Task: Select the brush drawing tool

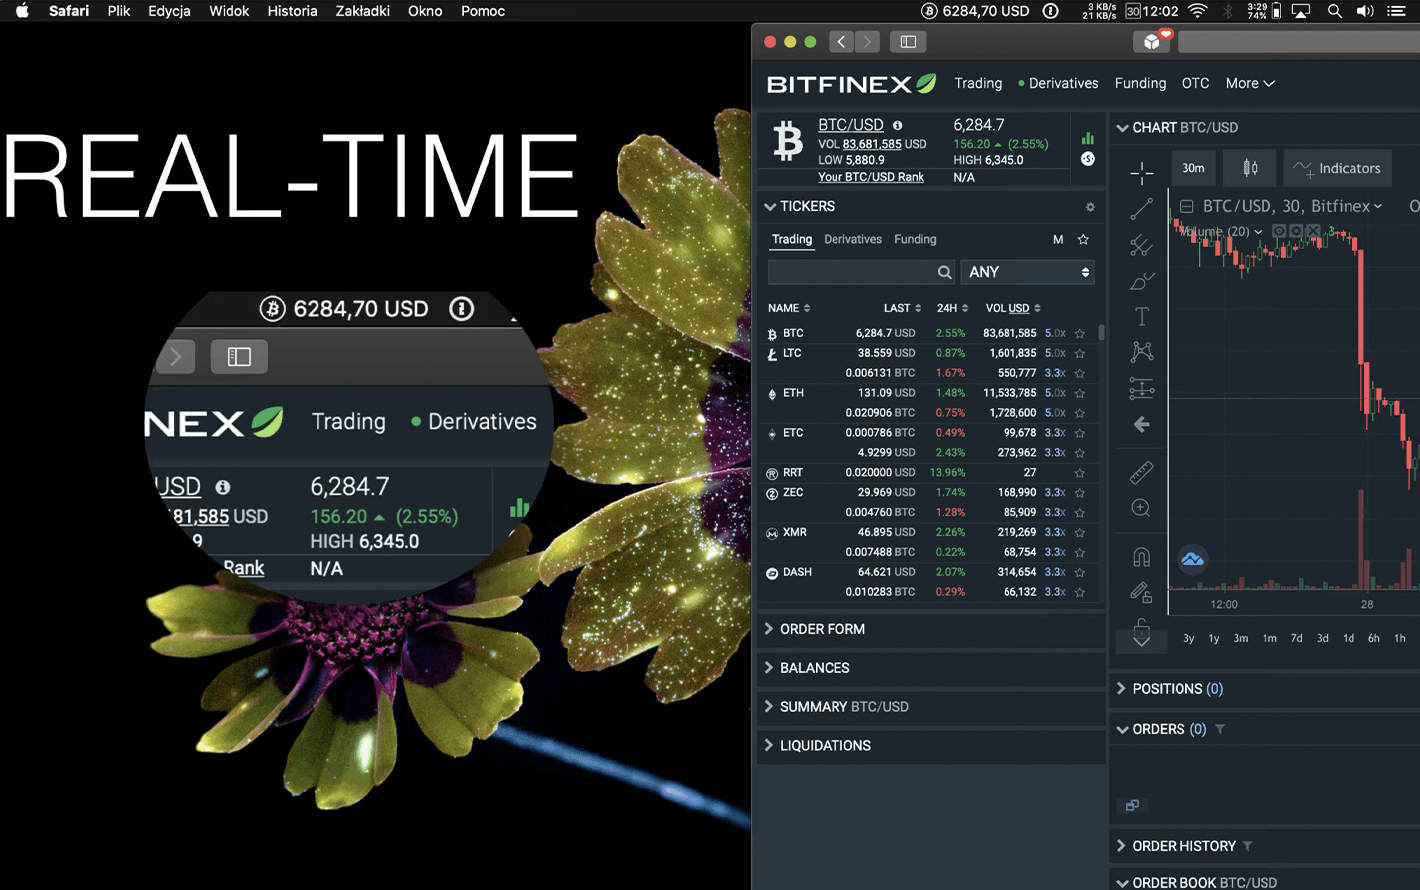Action: tap(1141, 281)
